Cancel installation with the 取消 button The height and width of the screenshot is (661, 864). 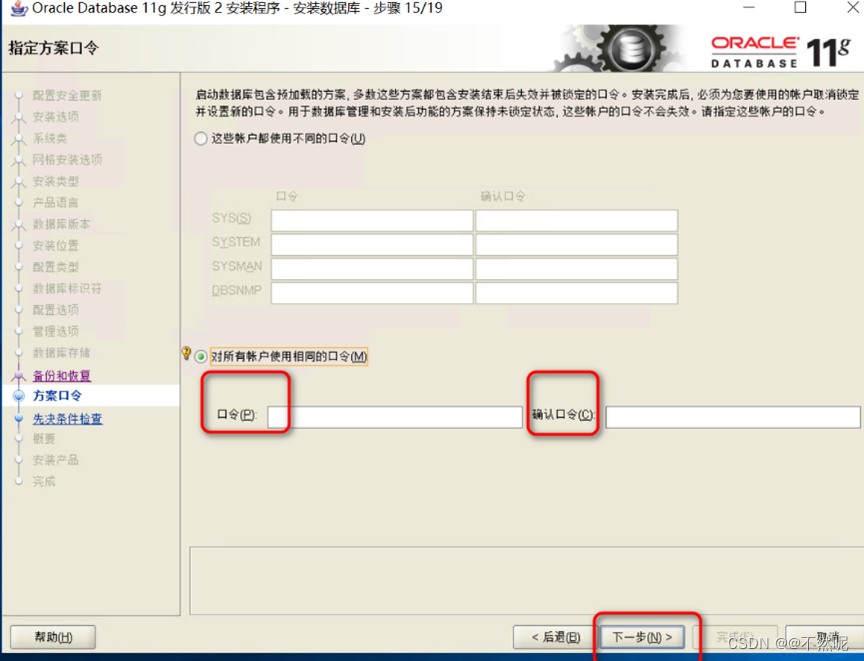point(827,637)
